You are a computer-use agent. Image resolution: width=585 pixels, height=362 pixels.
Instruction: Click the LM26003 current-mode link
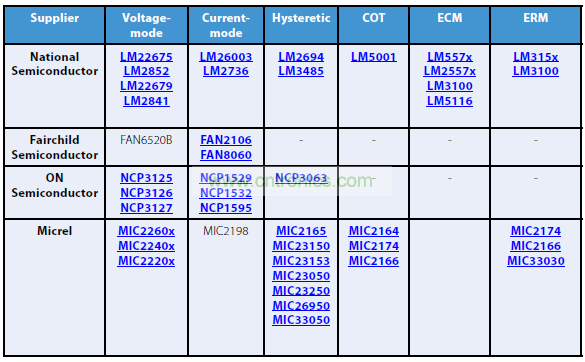pyautogui.click(x=226, y=57)
